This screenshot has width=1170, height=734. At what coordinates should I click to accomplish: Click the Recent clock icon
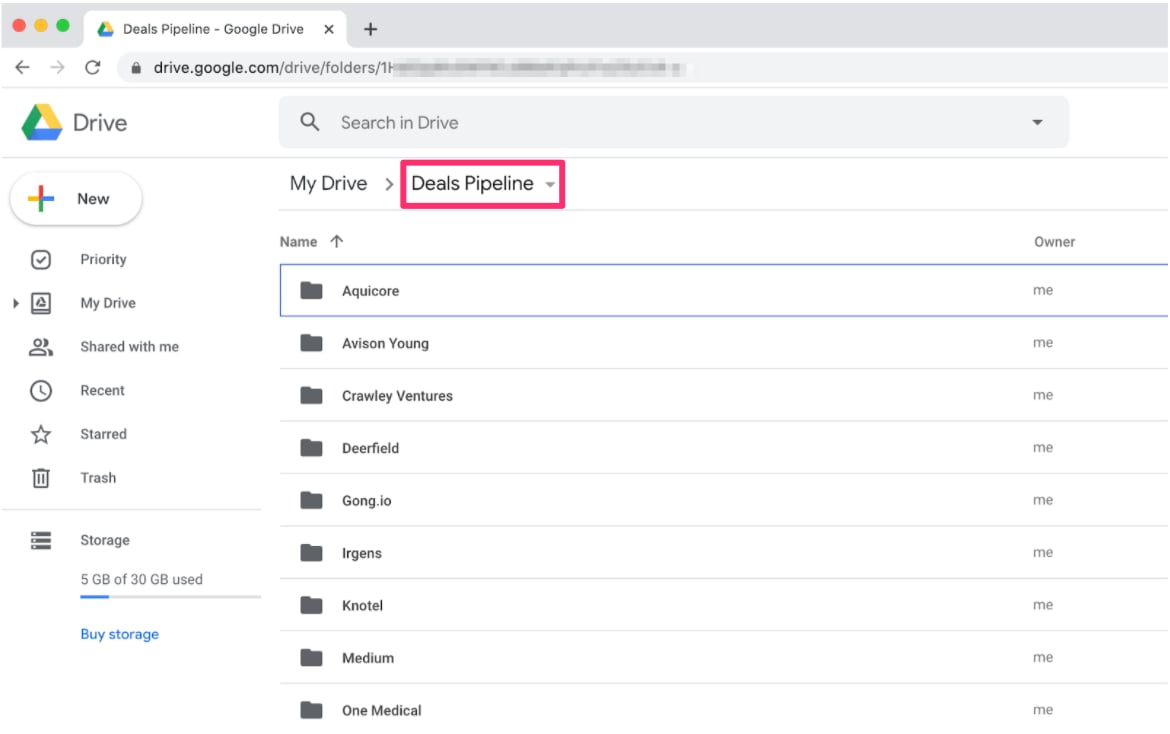pos(41,391)
